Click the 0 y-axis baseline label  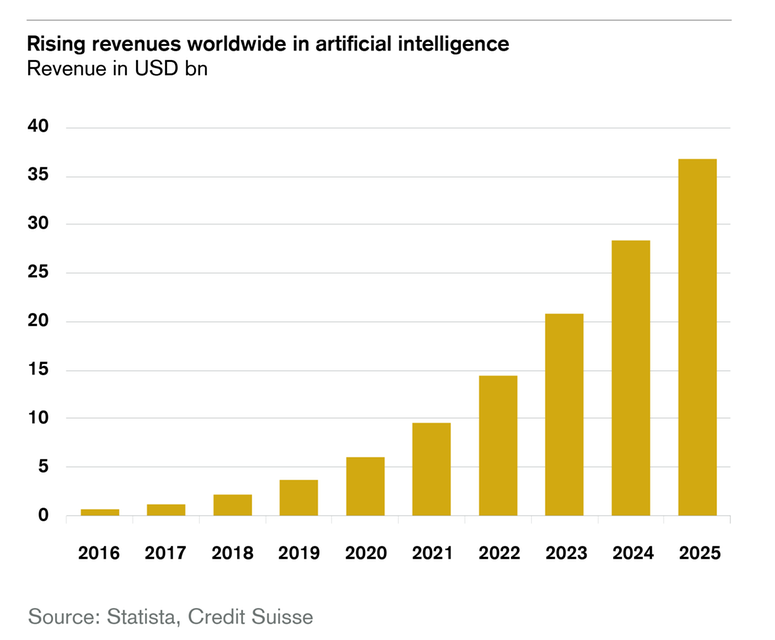click(x=43, y=515)
